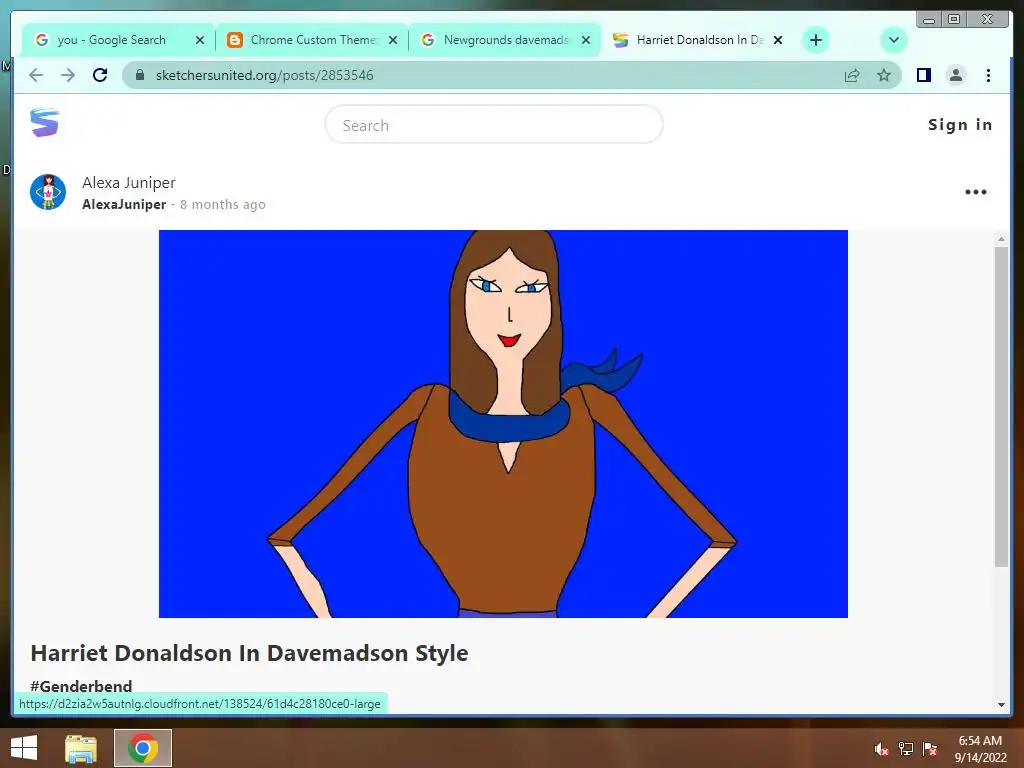The height and width of the screenshot is (768, 1024).
Task: Close the Harriet Donaldson tab
Action: (778, 40)
